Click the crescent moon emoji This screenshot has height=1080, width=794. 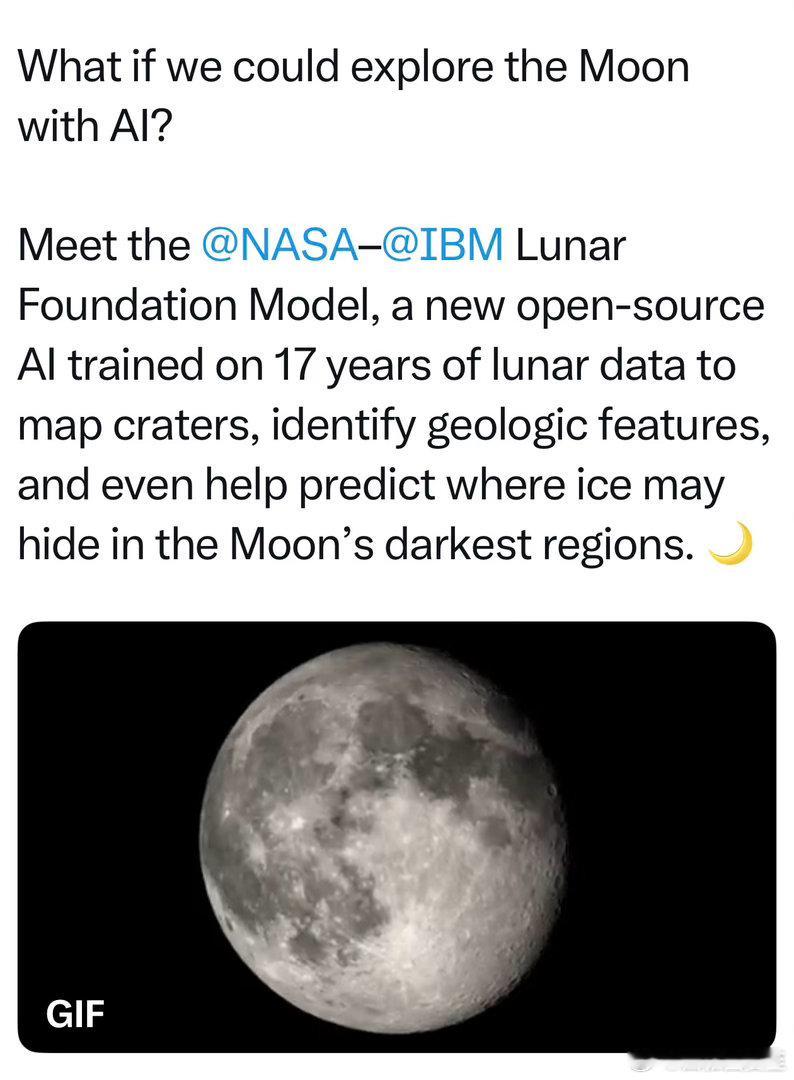point(731,544)
